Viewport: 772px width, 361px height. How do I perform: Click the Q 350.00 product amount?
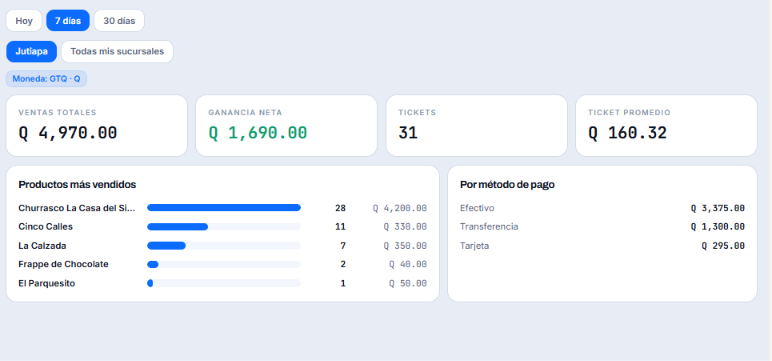tap(405, 246)
